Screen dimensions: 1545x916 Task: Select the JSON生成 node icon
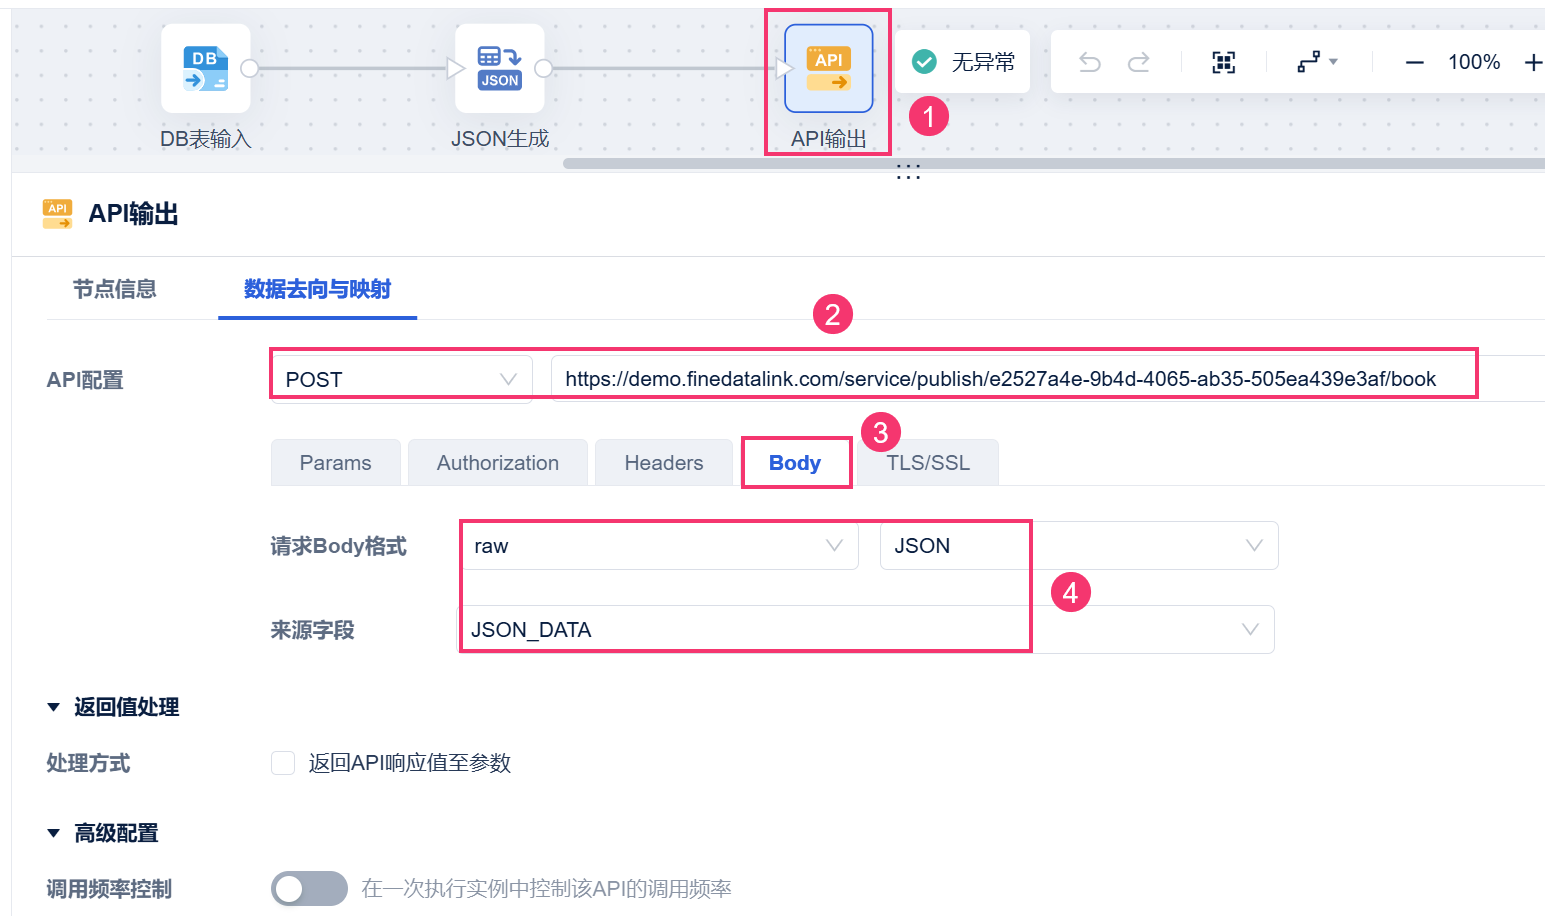(500, 68)
